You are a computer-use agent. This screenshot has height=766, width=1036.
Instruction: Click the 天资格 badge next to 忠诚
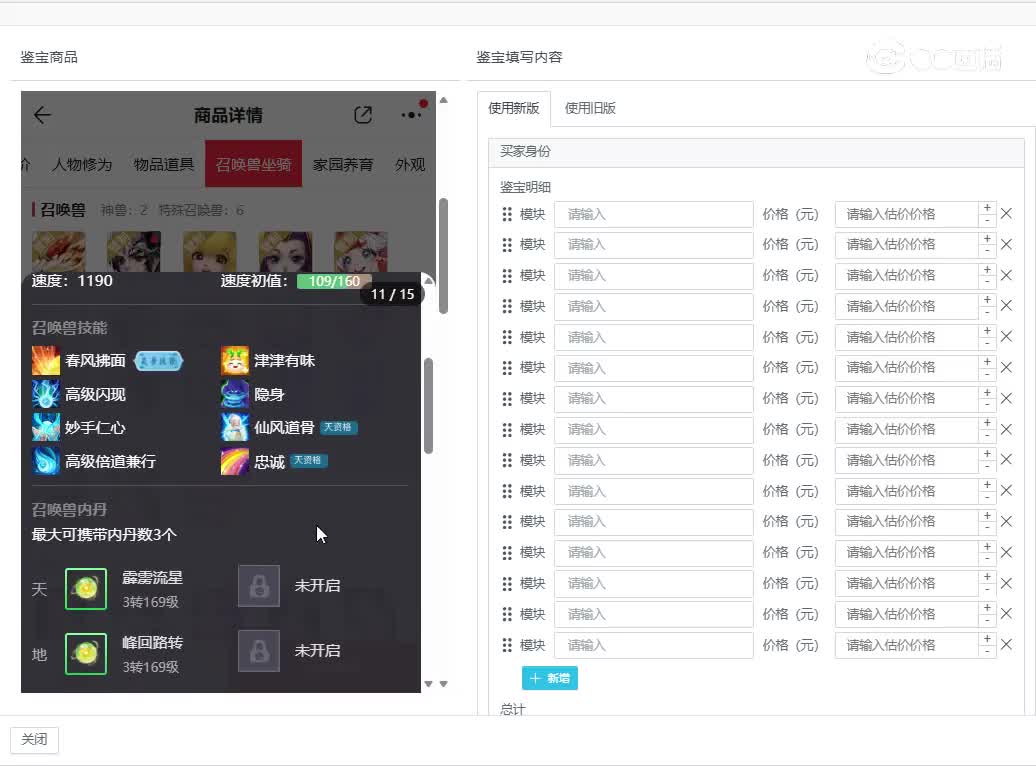coord(309,460)
